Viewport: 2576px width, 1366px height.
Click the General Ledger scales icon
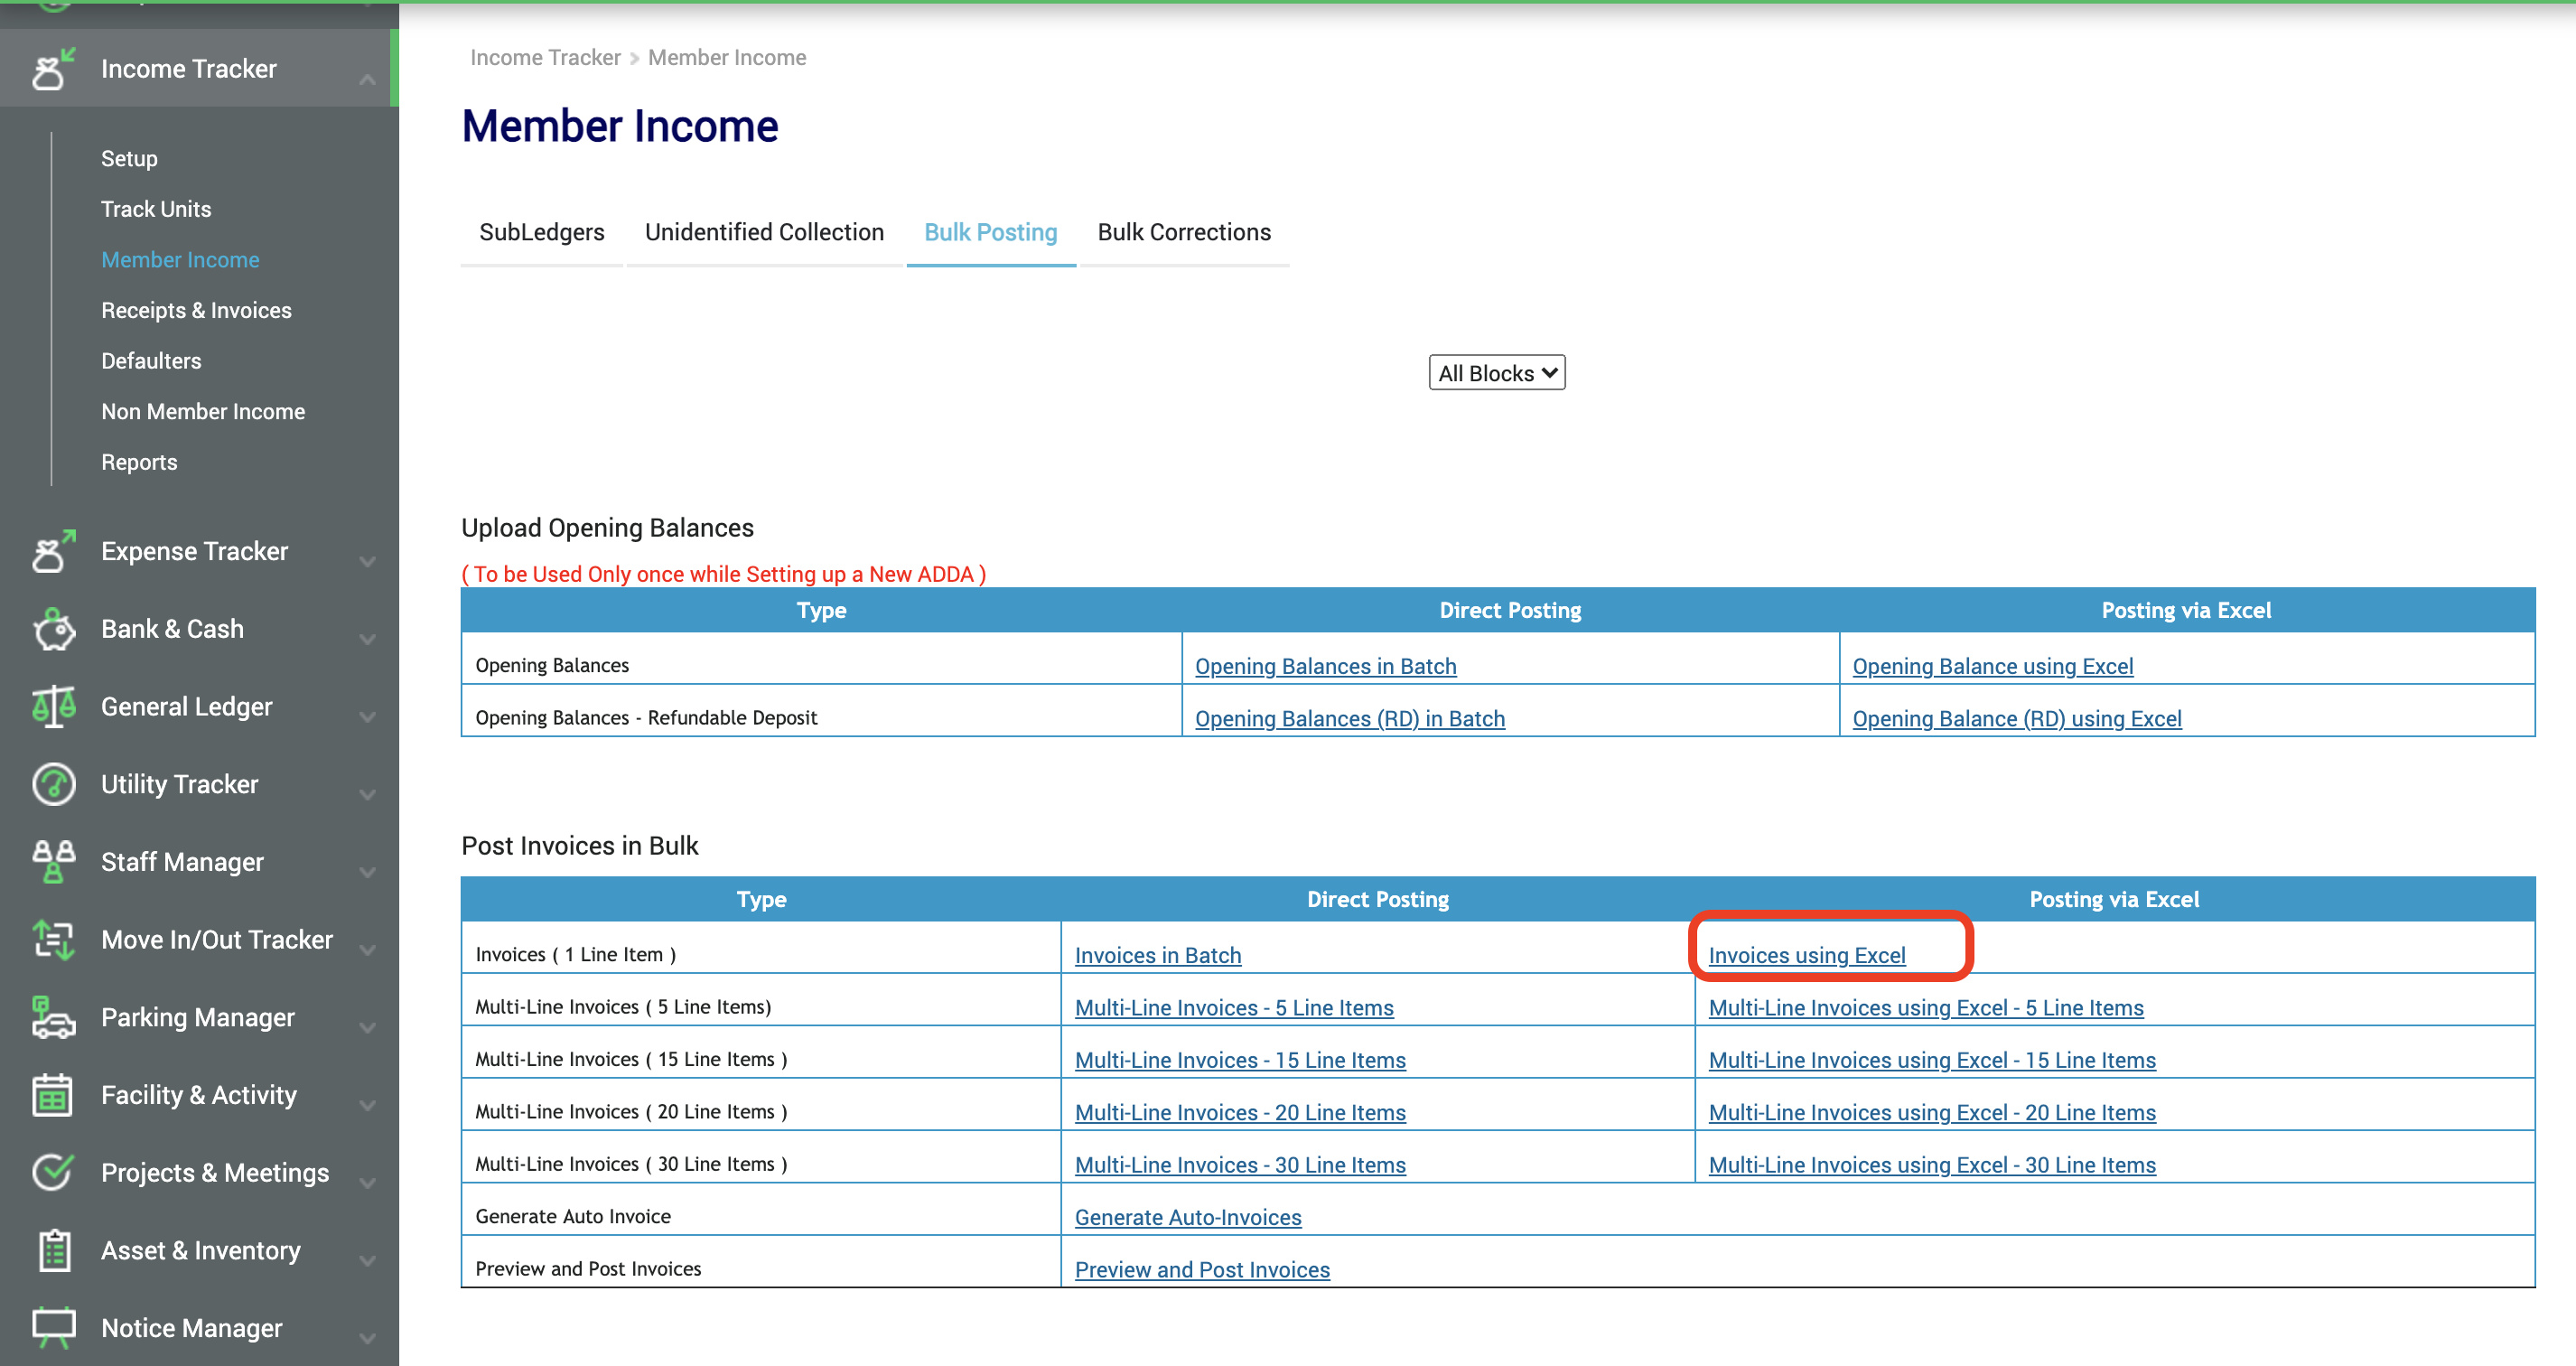coord(53,706)
